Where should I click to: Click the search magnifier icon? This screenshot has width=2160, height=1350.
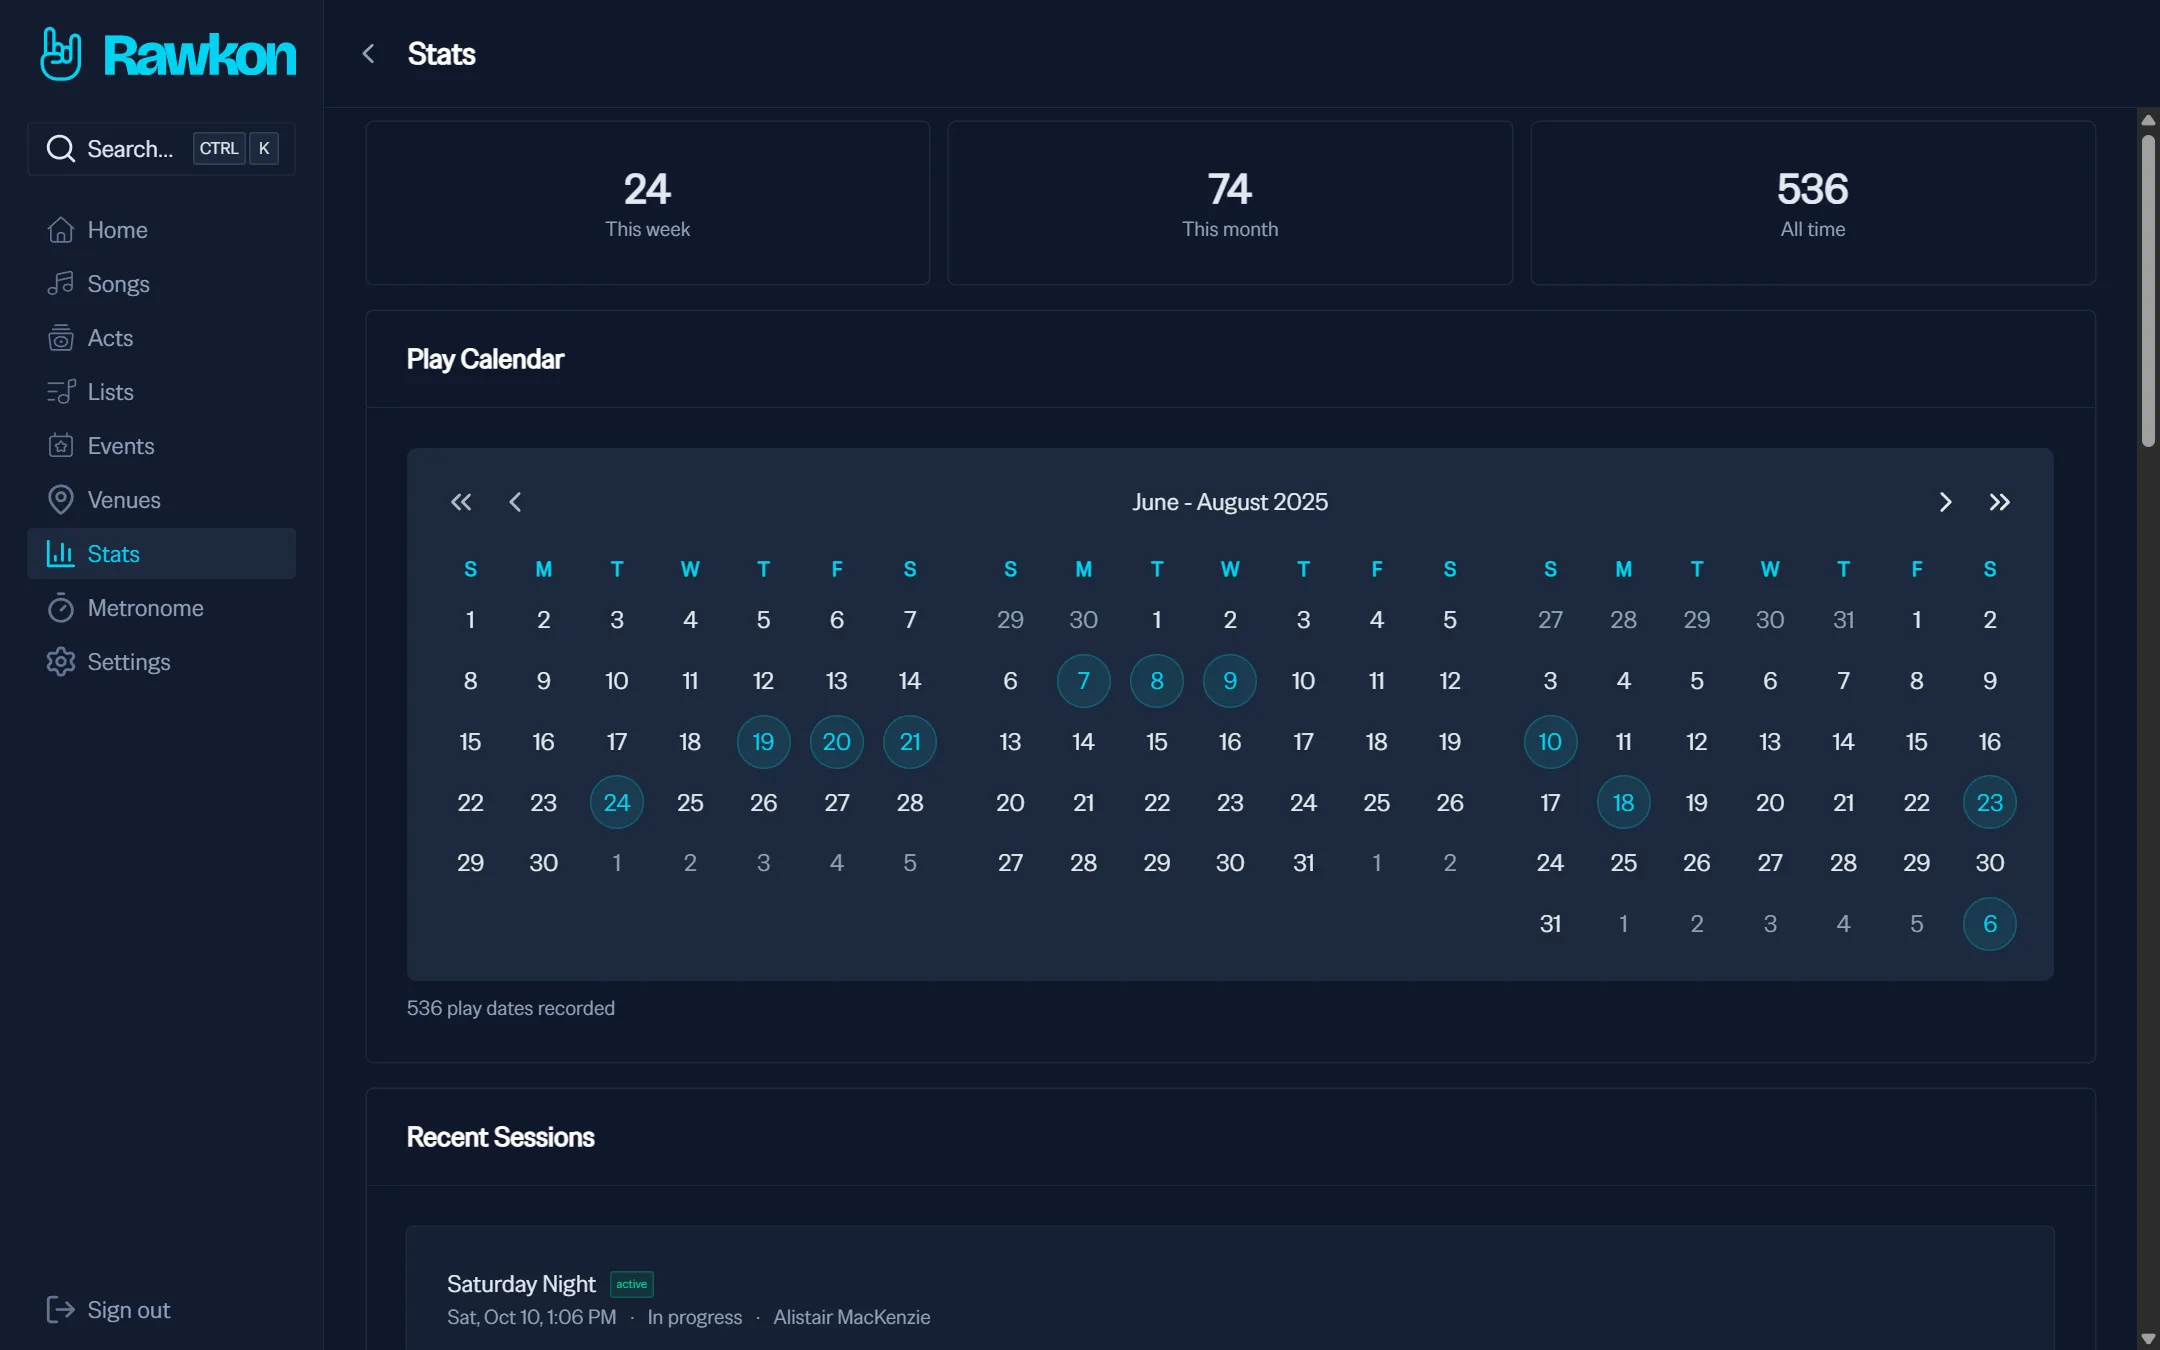61,149
